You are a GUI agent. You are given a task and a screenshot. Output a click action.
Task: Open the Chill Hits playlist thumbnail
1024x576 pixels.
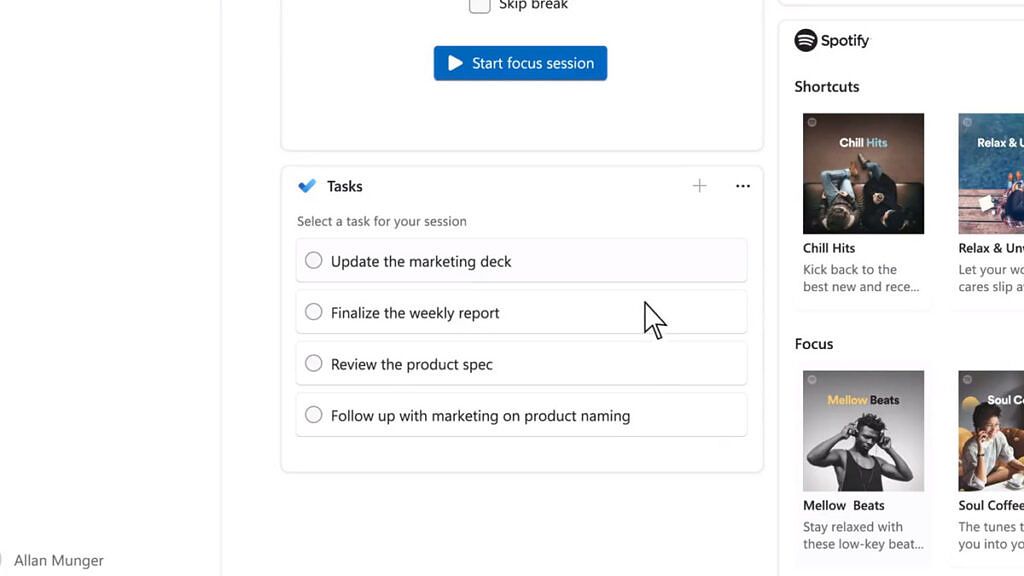click(x=863, y=173)
